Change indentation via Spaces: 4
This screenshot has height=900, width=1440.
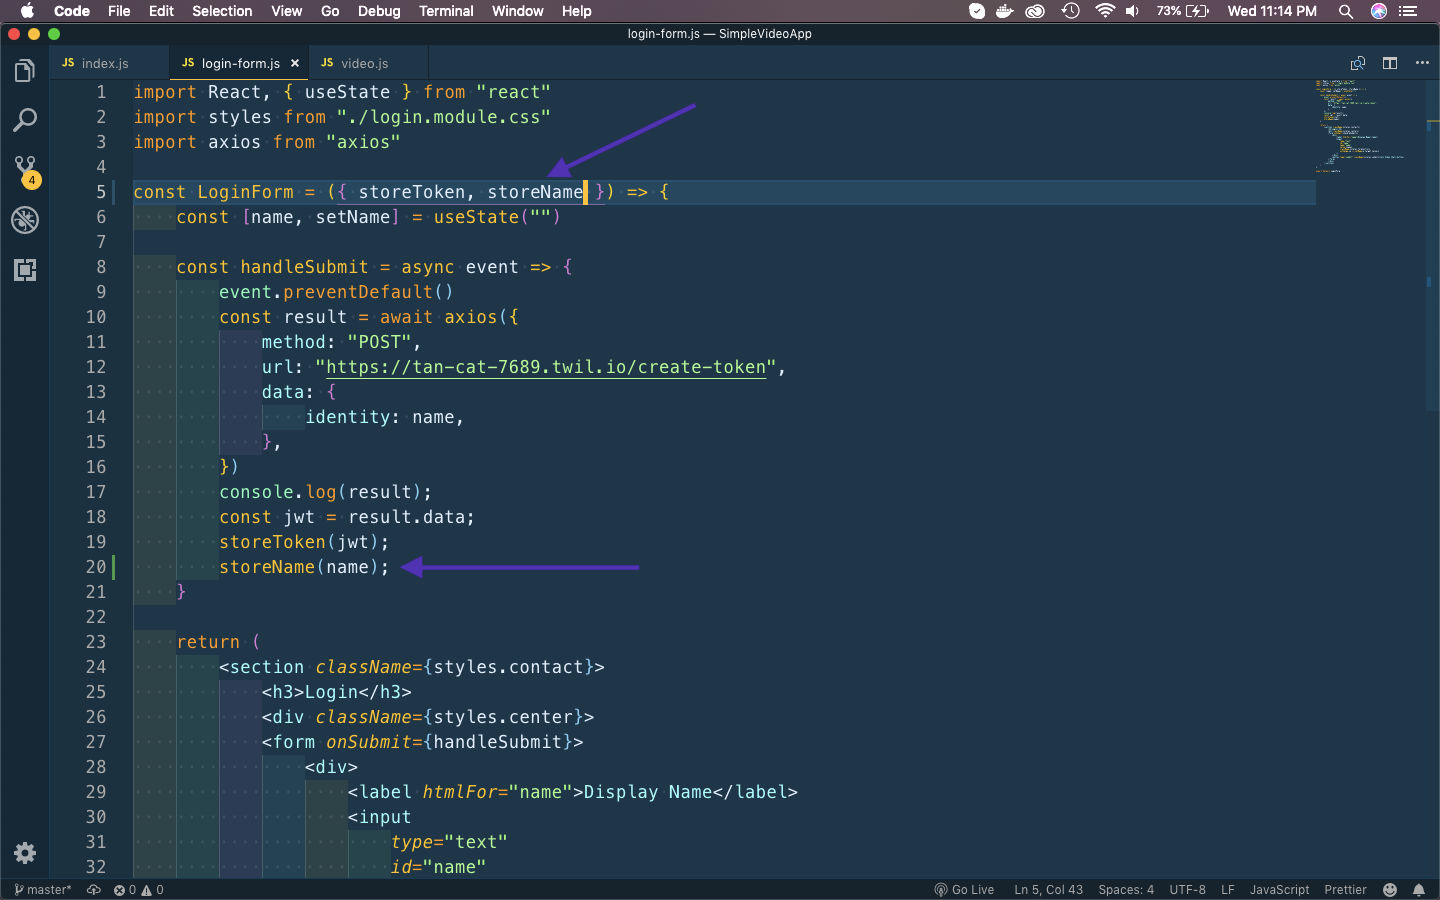pyautogui.click(x=1126, y=890)
